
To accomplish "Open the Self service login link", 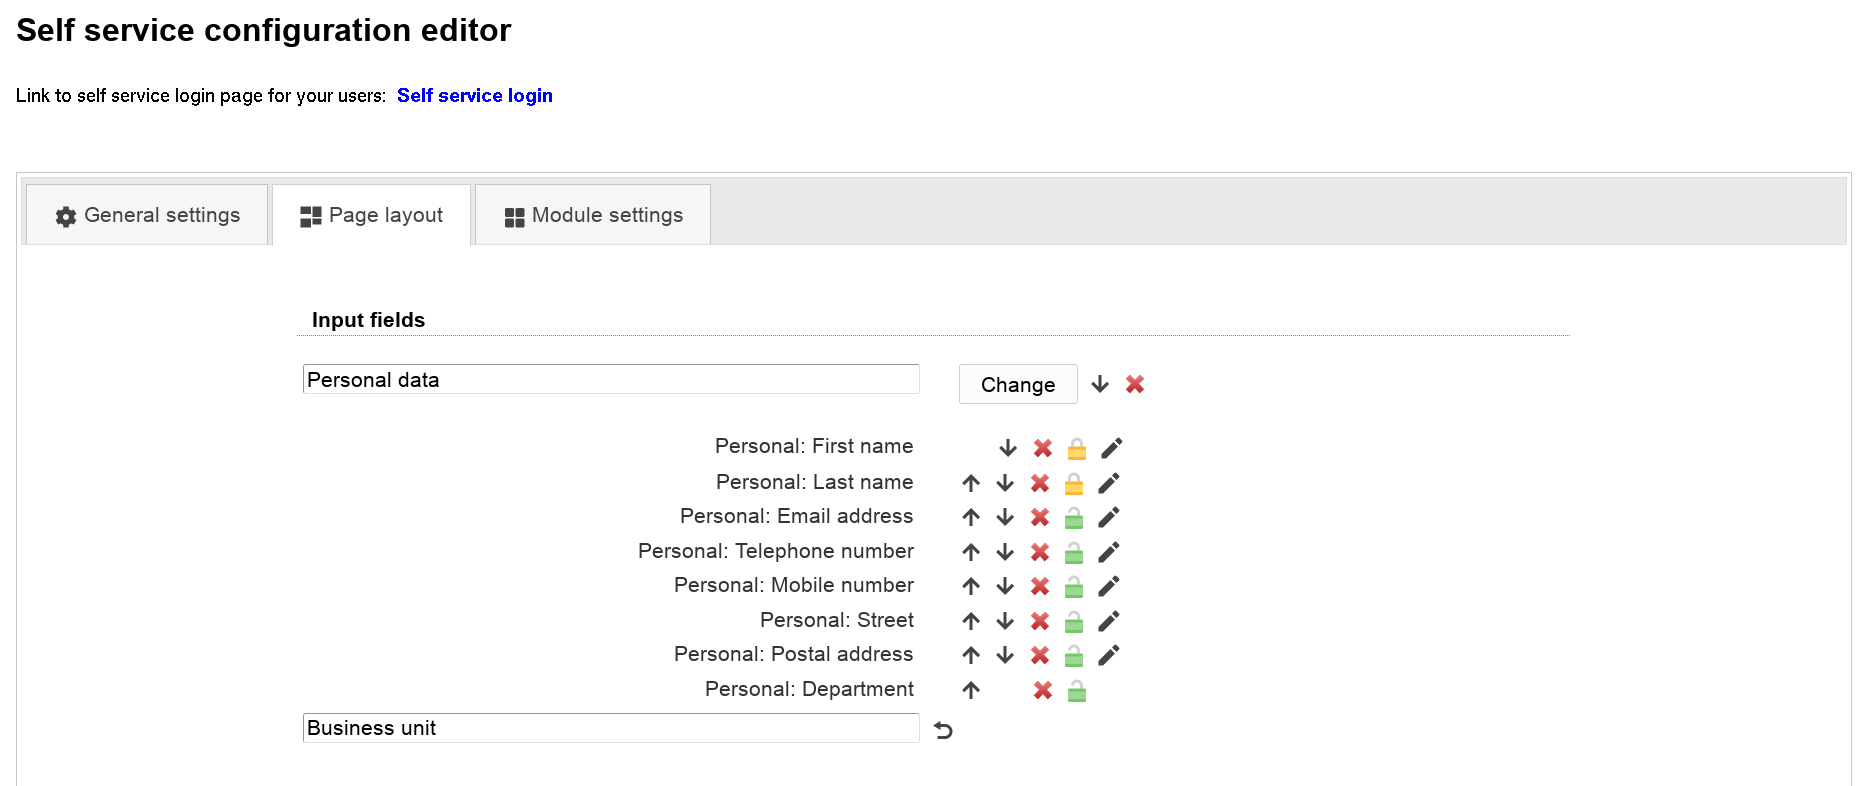I will coord(474,95).
